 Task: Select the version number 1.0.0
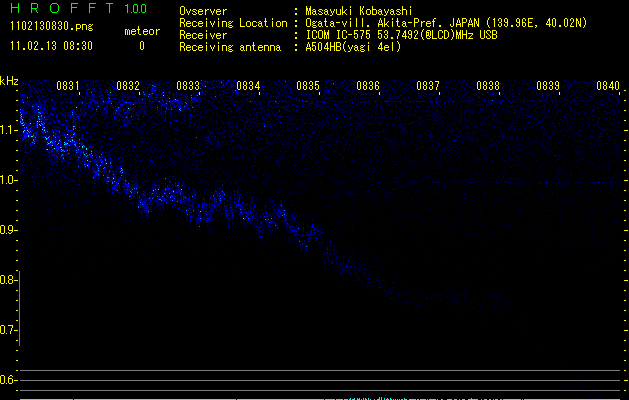(x=136, y=8)
